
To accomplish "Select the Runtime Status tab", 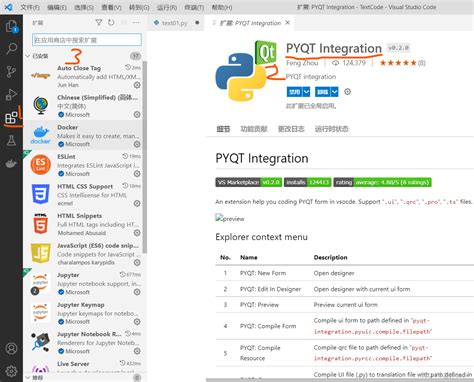I will 332,129.
